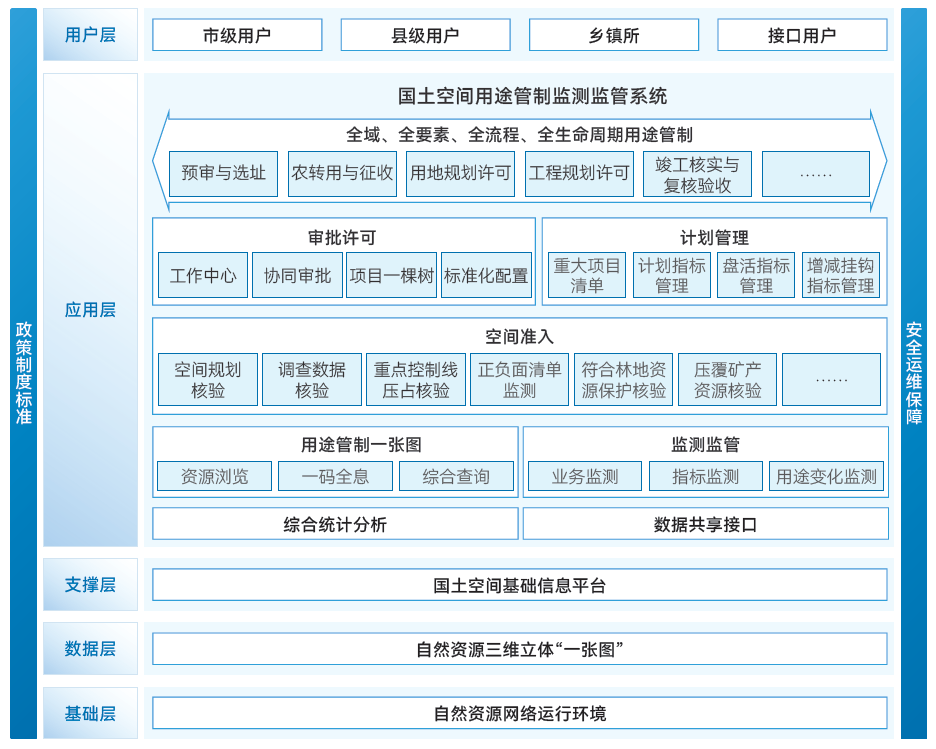936x749 pixels.
Task: Select the 计划指标管理 box
Action: pyautogui.click(x=672, y=275)
